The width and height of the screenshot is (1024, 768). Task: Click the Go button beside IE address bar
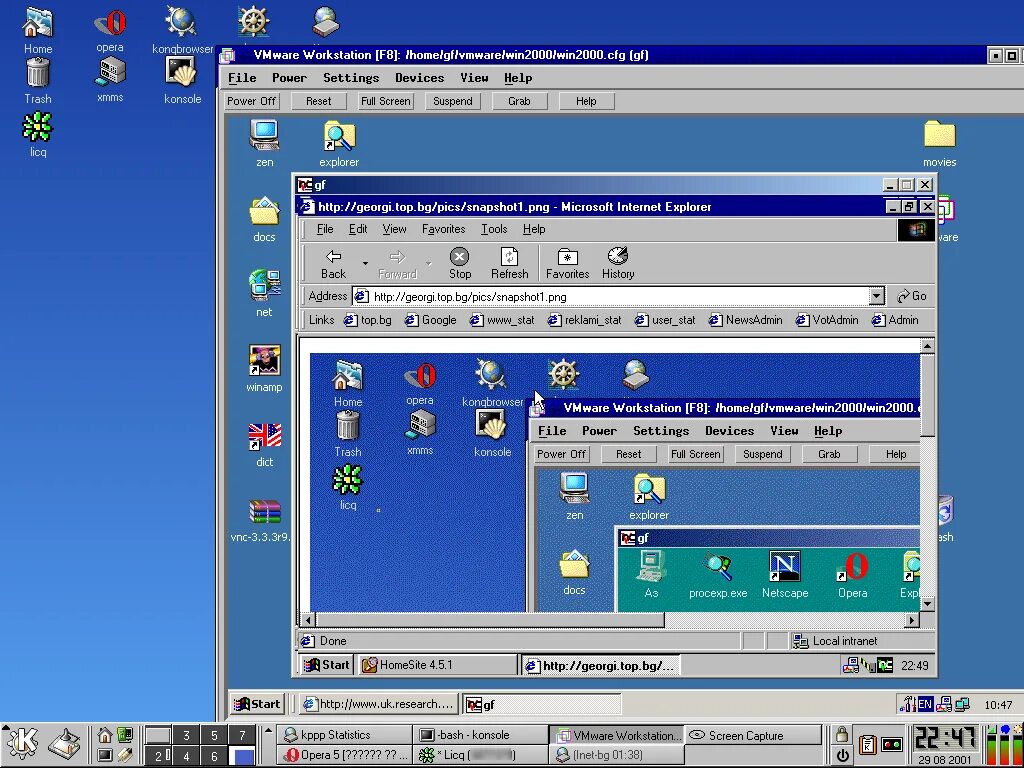912,296
